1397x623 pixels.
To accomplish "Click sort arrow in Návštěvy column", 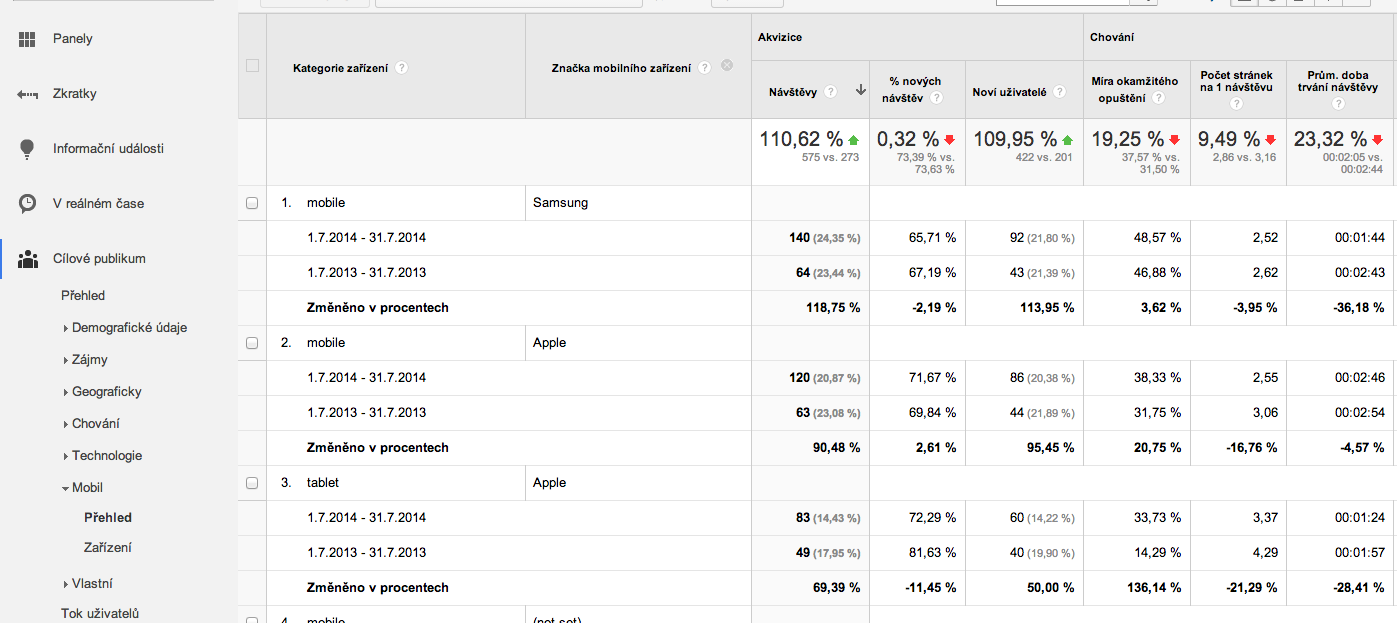I will click(x=860, y=91).
